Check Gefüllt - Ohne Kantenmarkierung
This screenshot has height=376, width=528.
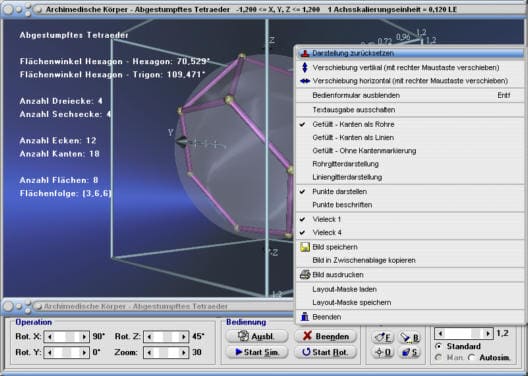click(x=410, y=150)
